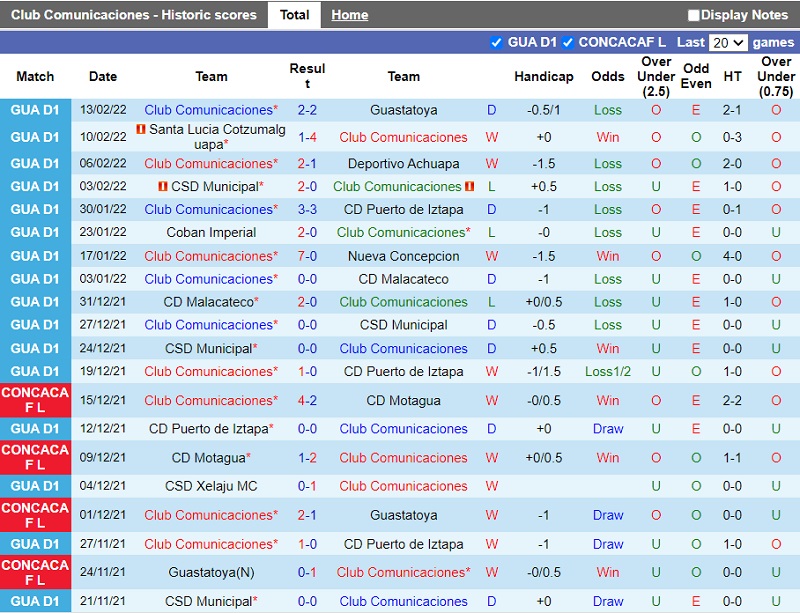Switch to the Home tab
Viewport: 800px width, 613px height.
pyautogui.click(x=349, y=15)
